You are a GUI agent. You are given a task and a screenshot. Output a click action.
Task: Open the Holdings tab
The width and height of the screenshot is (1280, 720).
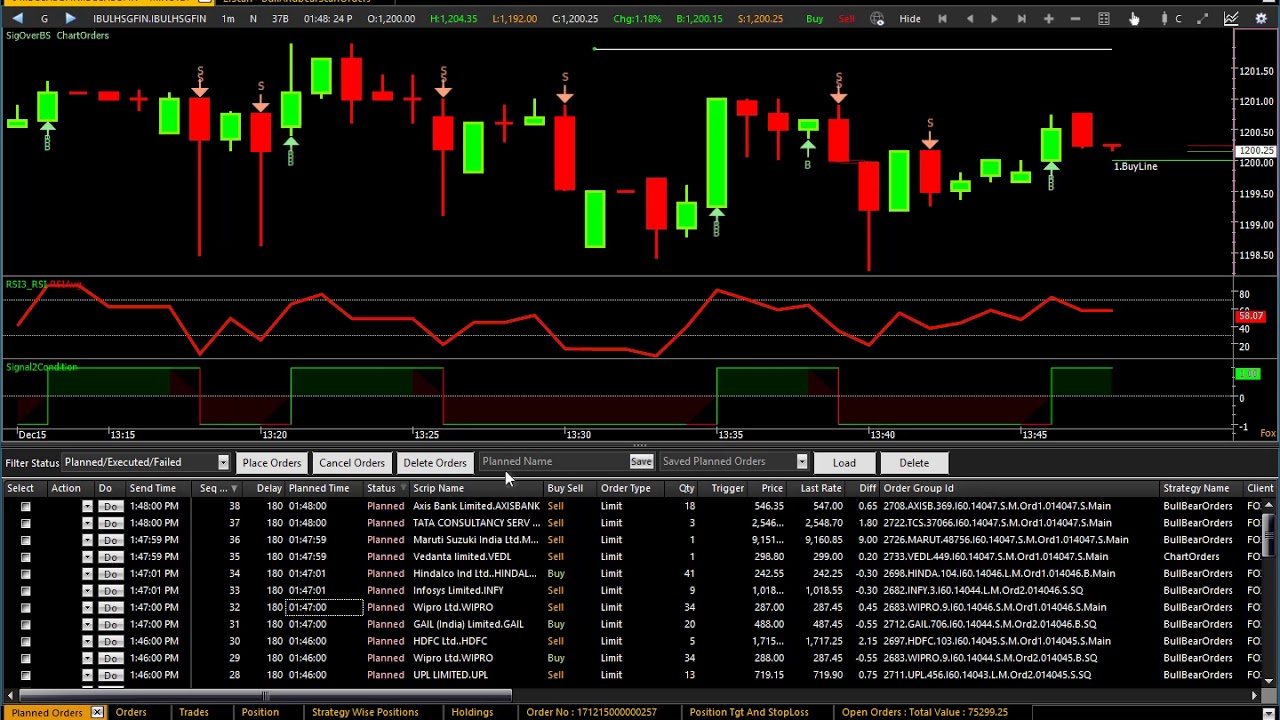click(472, 712)
